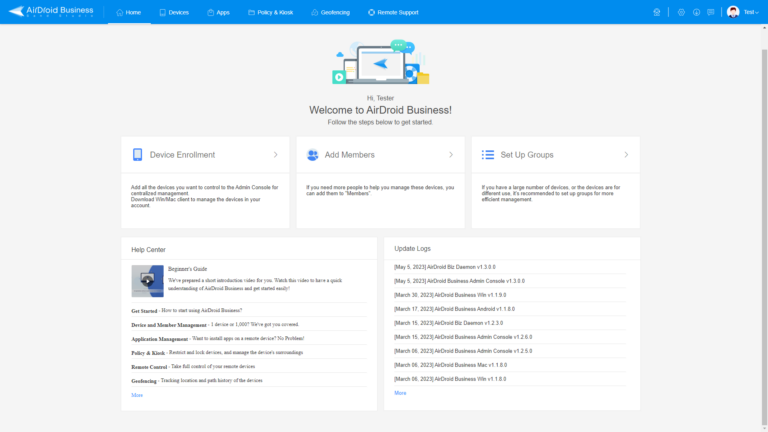Click More under Update Logs
The image size is (768, 432).
click(x=400, y=393)
